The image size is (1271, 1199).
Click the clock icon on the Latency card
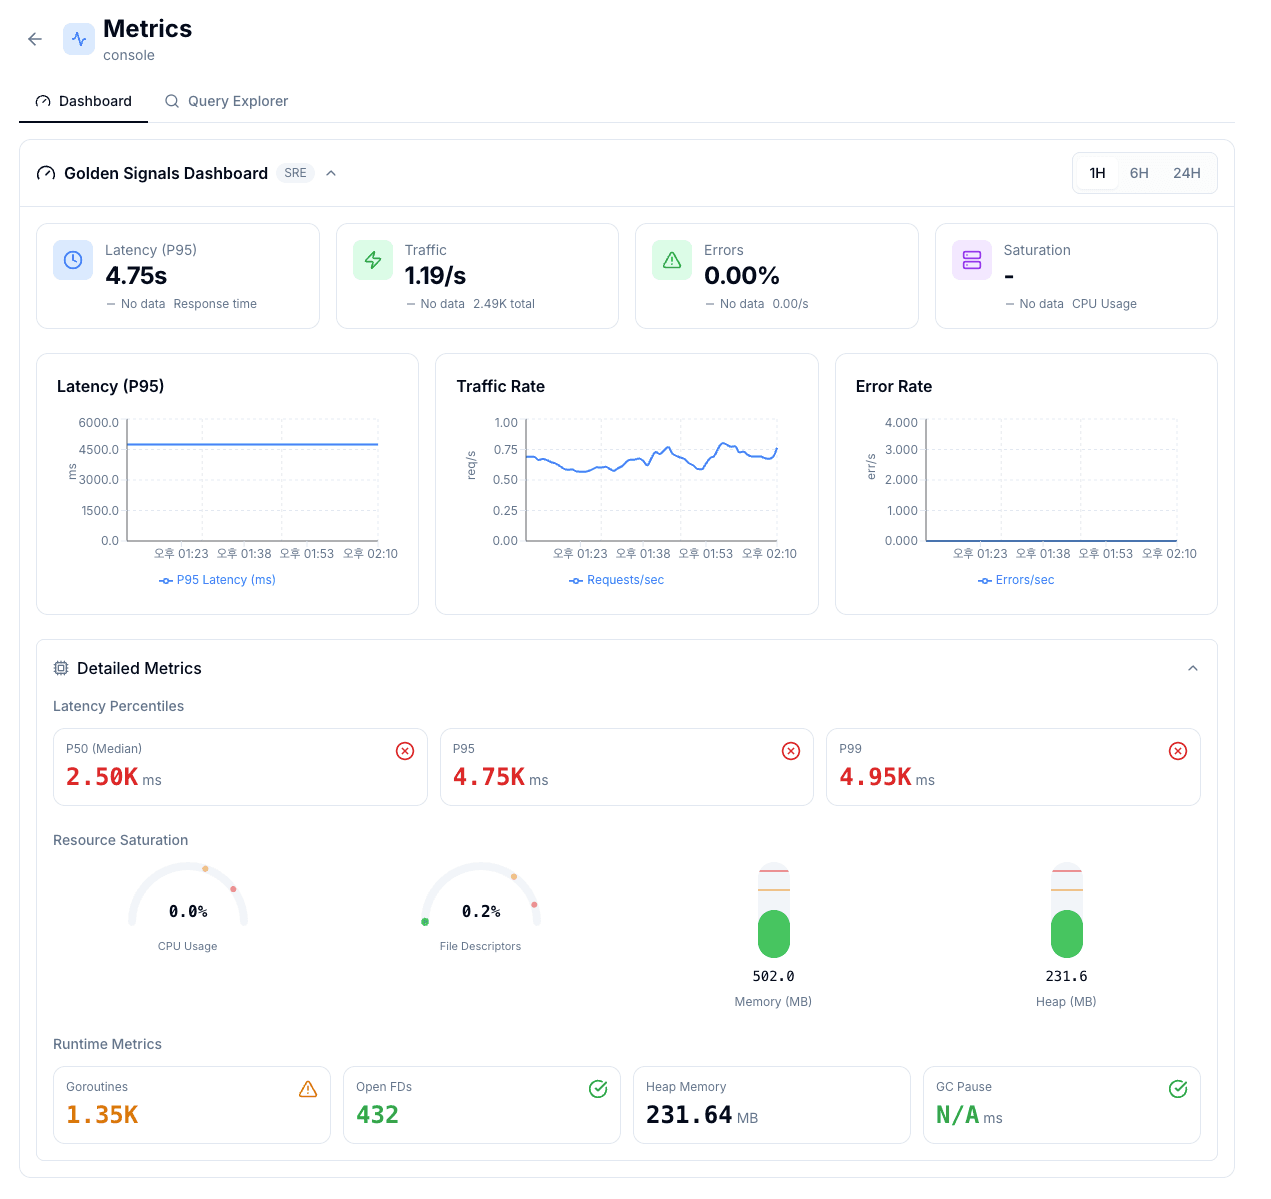click(x=72, y=260)
